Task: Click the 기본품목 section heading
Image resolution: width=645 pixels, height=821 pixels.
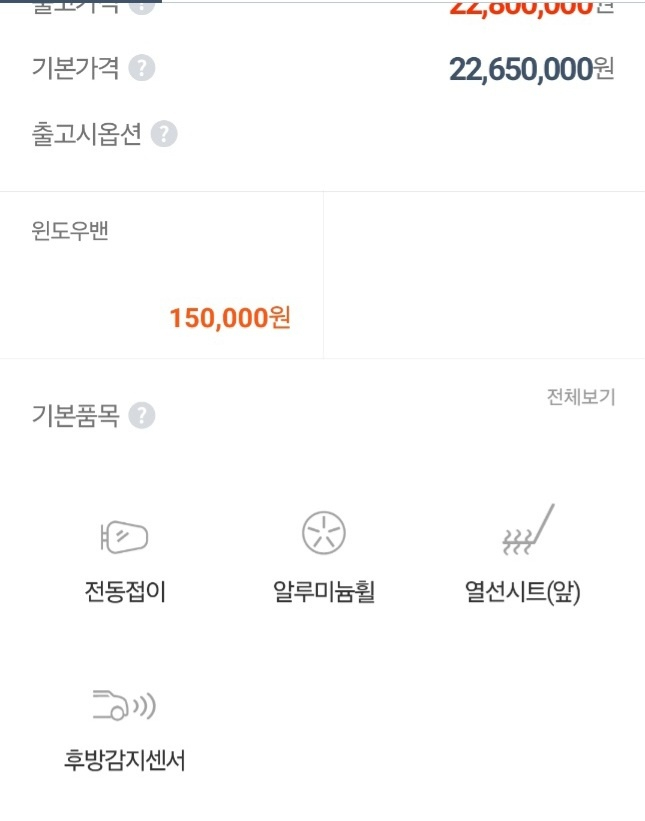Action: [x=75, y=416]
